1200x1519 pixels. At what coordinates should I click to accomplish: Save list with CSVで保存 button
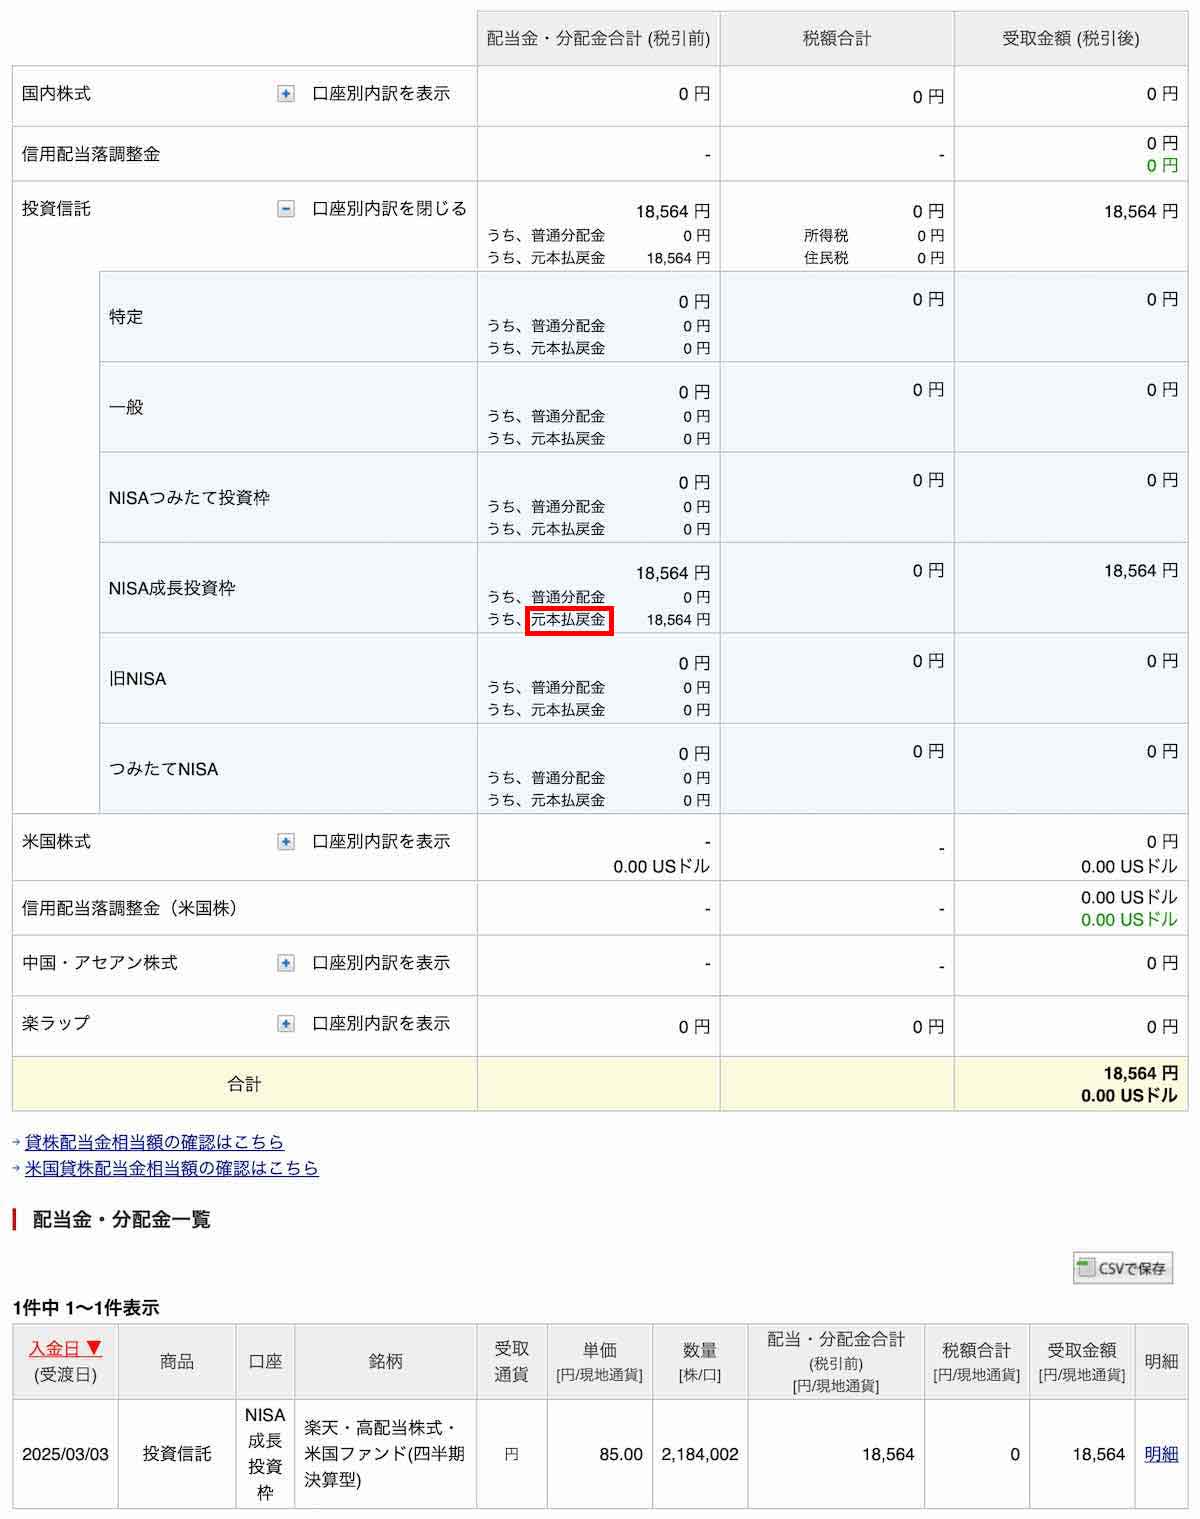pyautogui.click(x=1122, y=1268)
